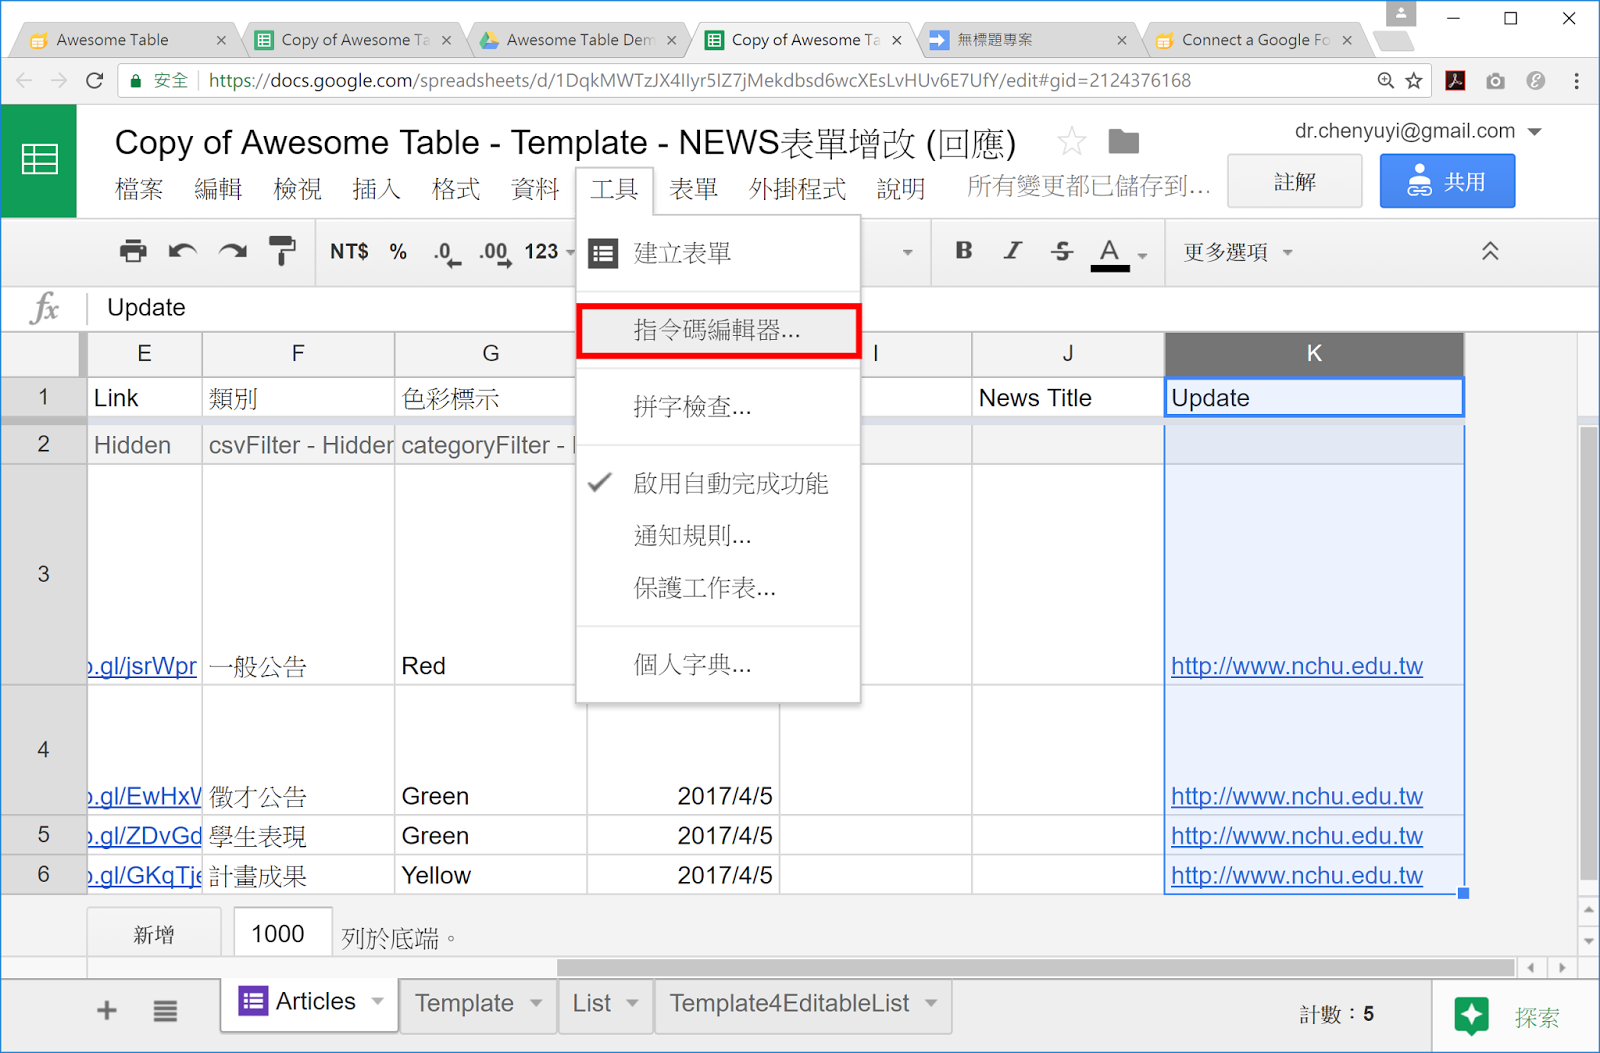
Task: Choose 建立表單 from the menu
Action: 718,253
